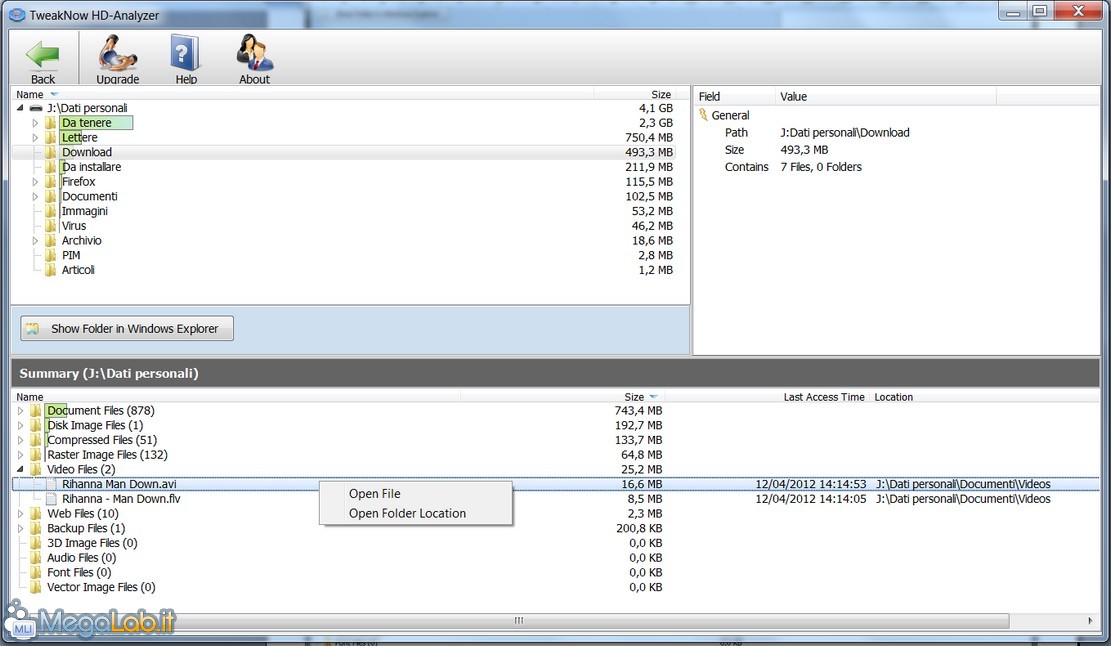1111x646 pixels.
Task: Expand the Documenti folder node
Action: [35, 196]
